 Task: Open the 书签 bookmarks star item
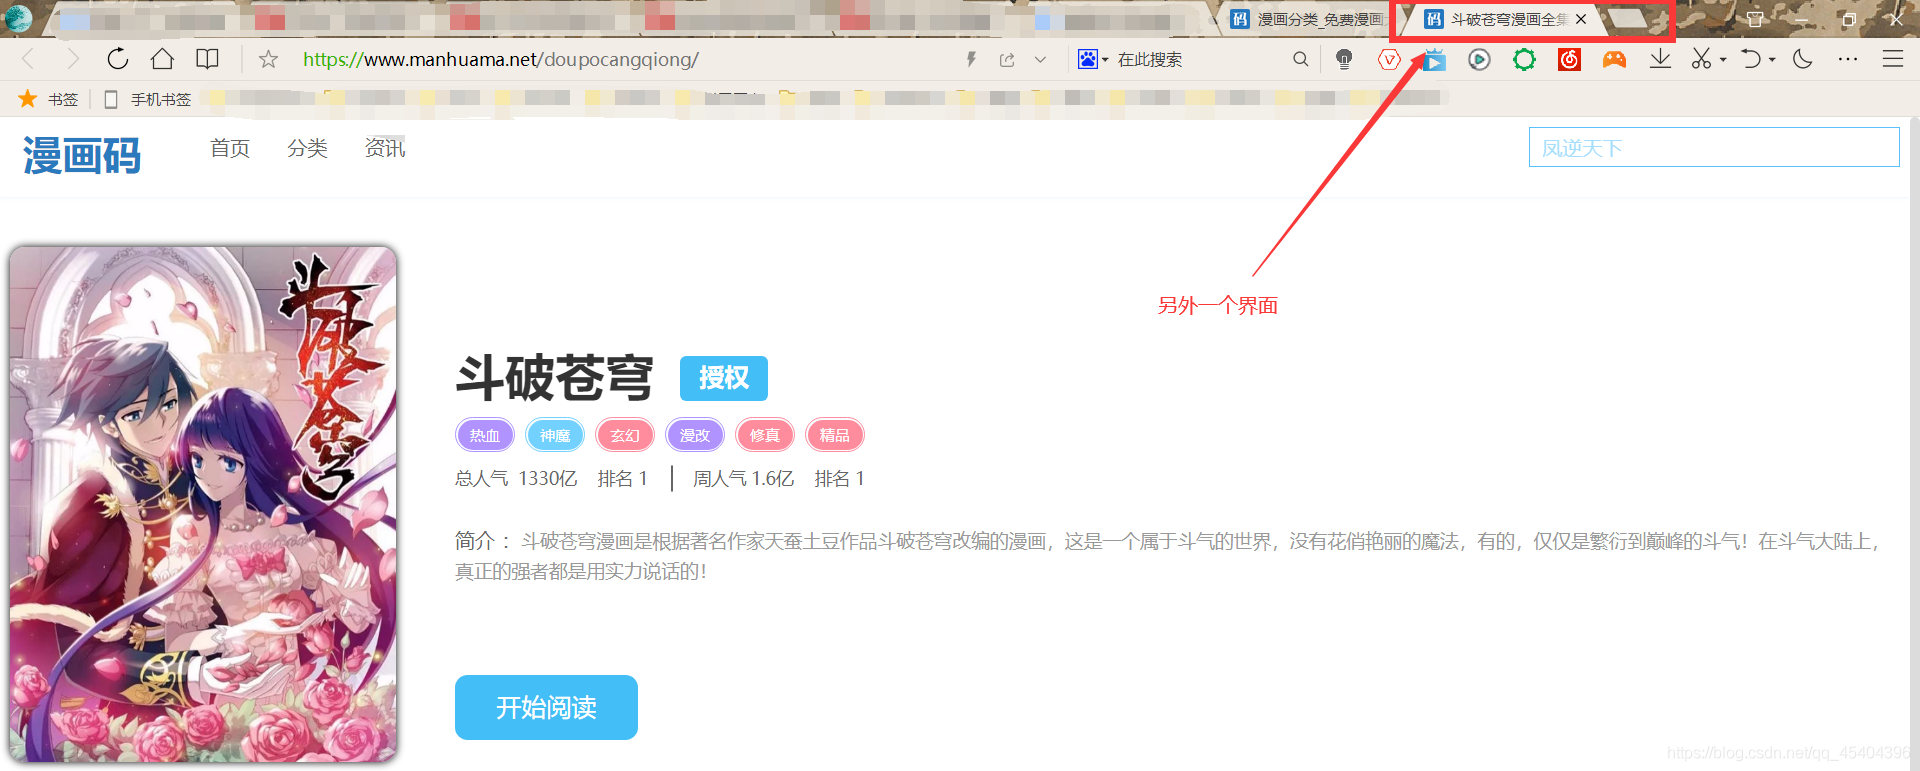point(48,99)
